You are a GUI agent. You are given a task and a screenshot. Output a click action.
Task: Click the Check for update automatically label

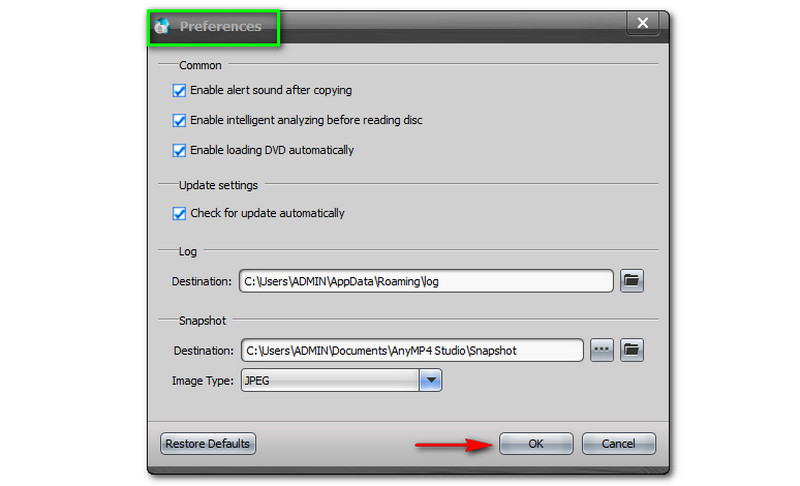tap(267, 213)
